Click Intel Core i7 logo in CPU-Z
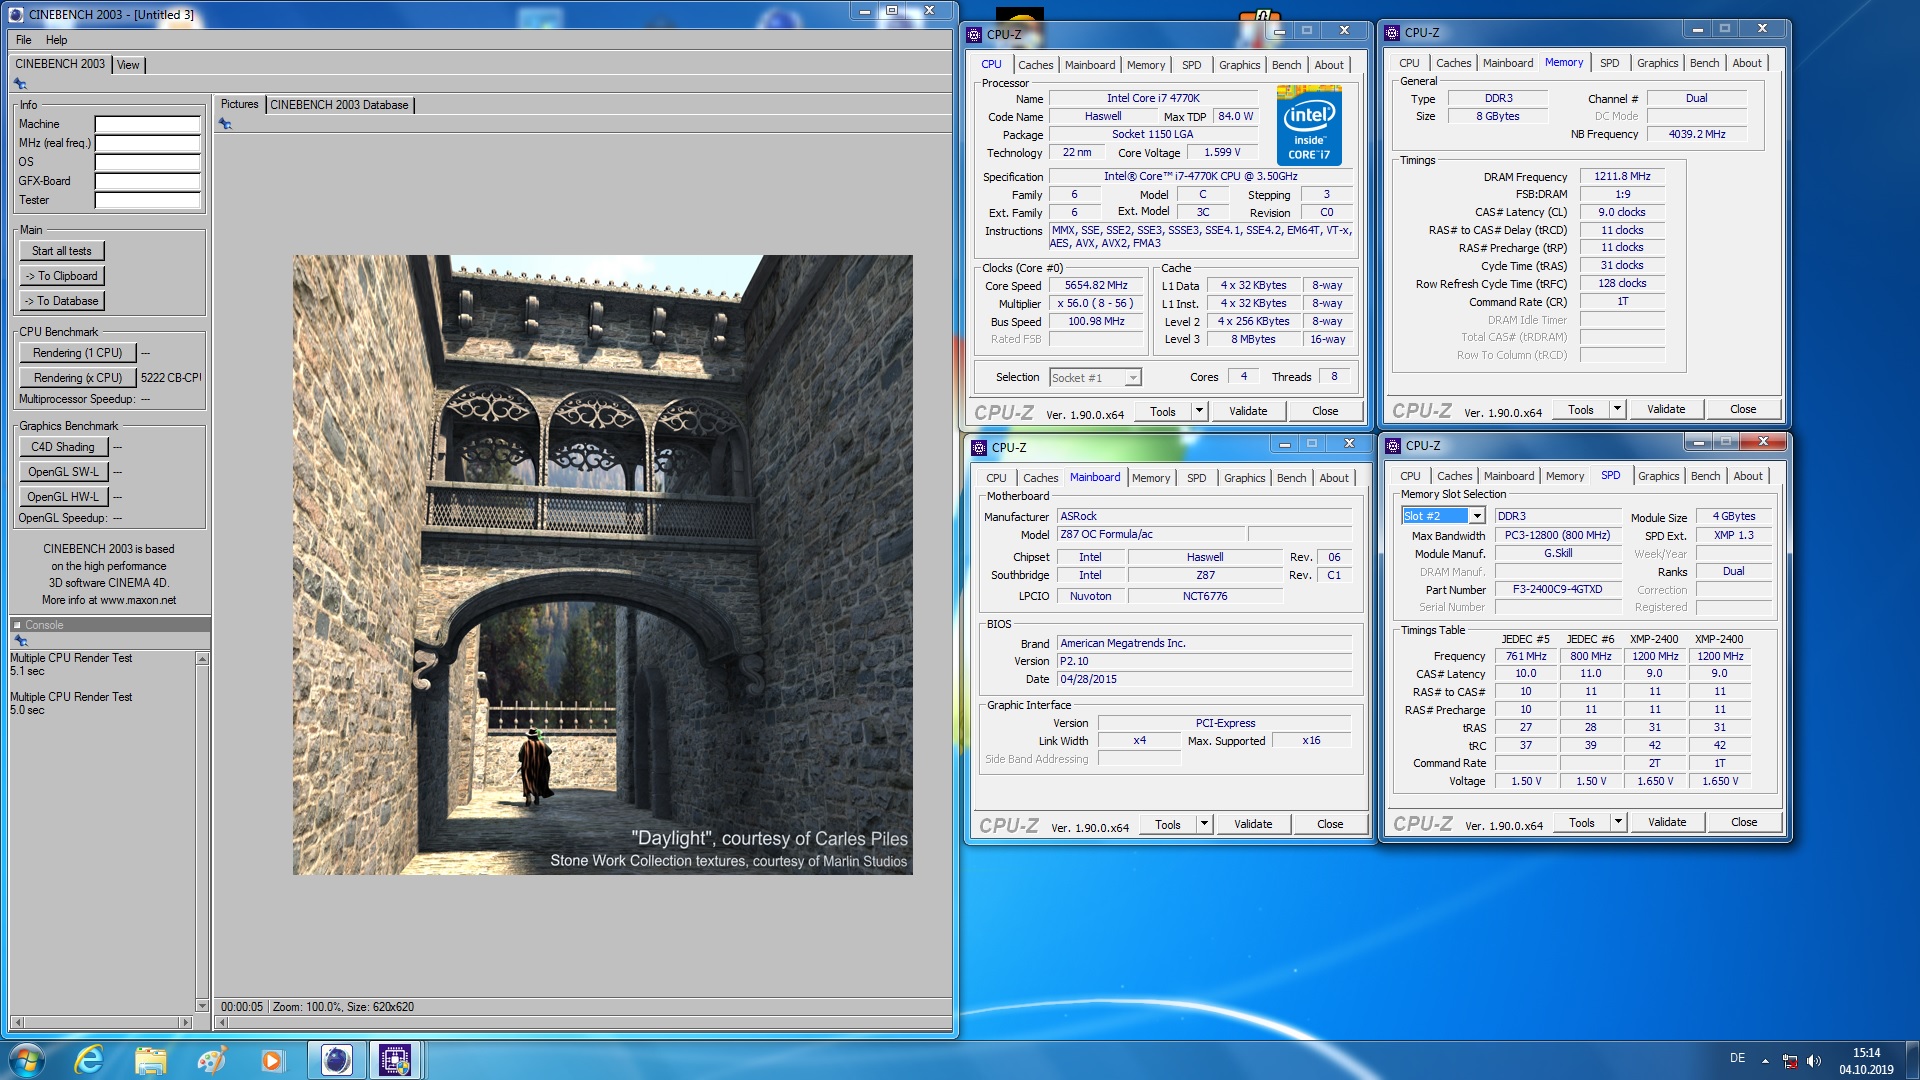 1309,125
